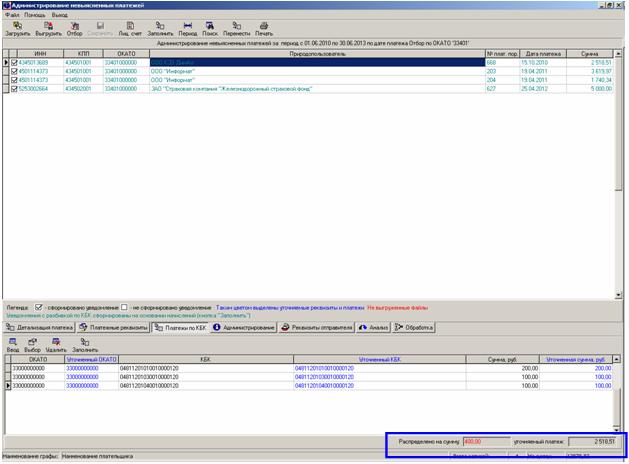Toggle checkbox on first ООО "Информат" row
Image resolution: width=629 pixels, height=464 pixels.
pos(13,71)
